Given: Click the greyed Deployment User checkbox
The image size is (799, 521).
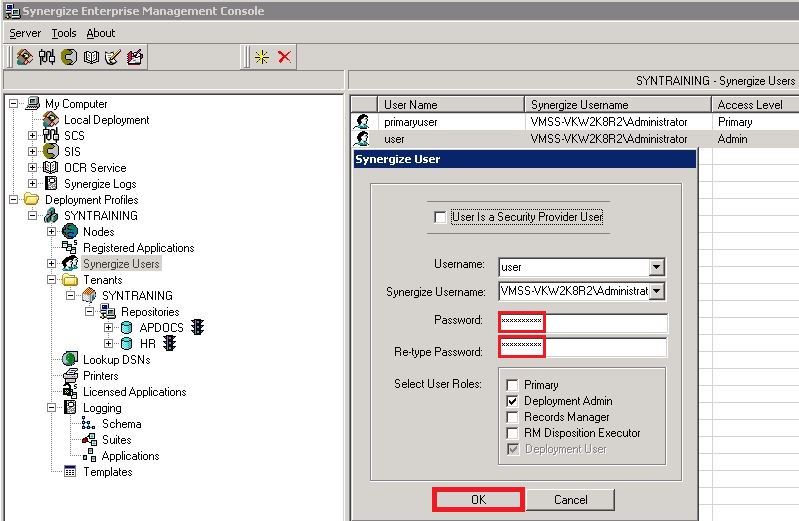Looking at the screenshot, I should click(x=513, y=449).
